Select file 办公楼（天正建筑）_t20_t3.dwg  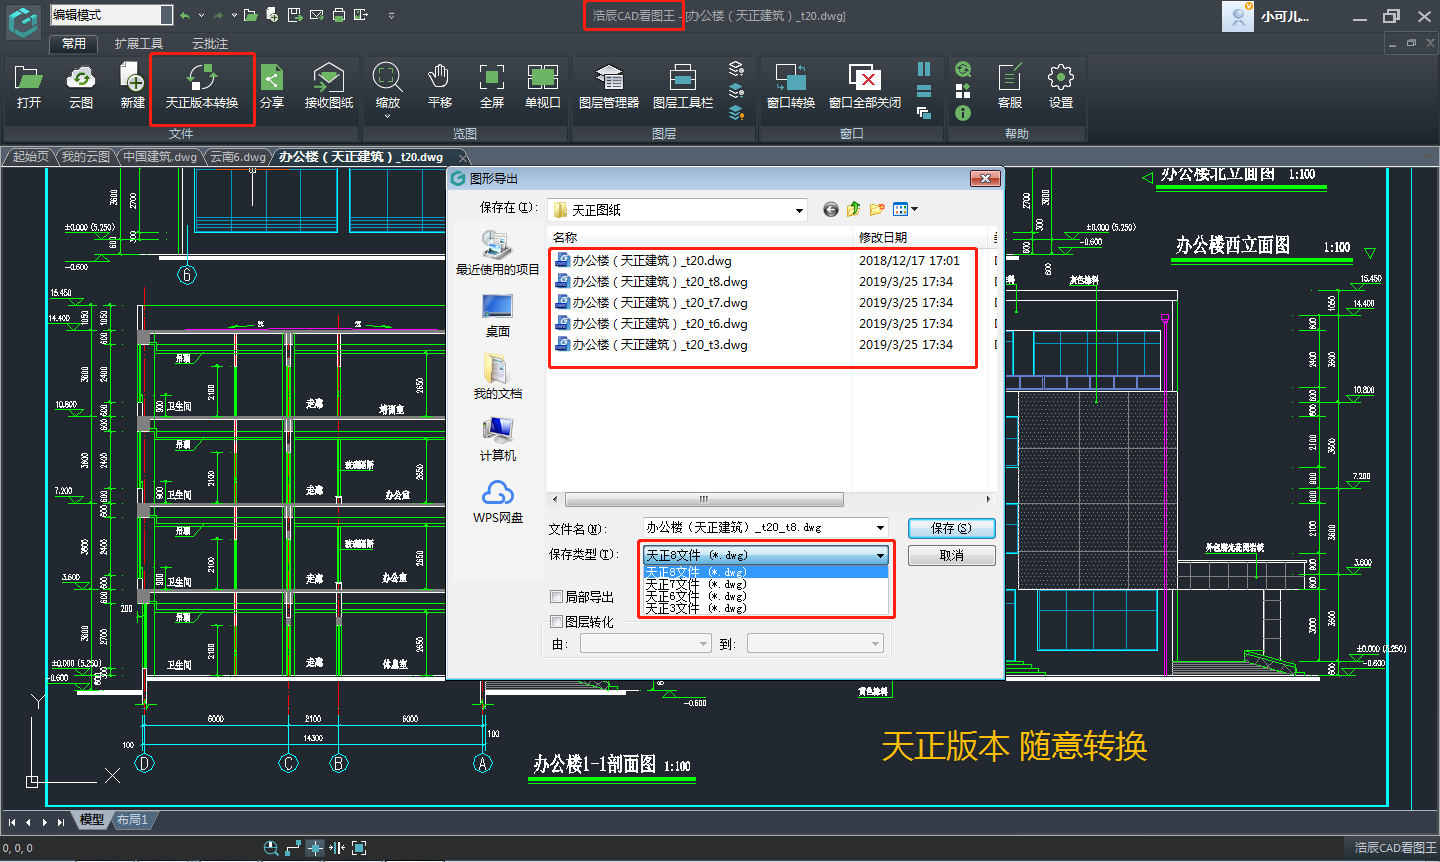(x=651, y=344)
